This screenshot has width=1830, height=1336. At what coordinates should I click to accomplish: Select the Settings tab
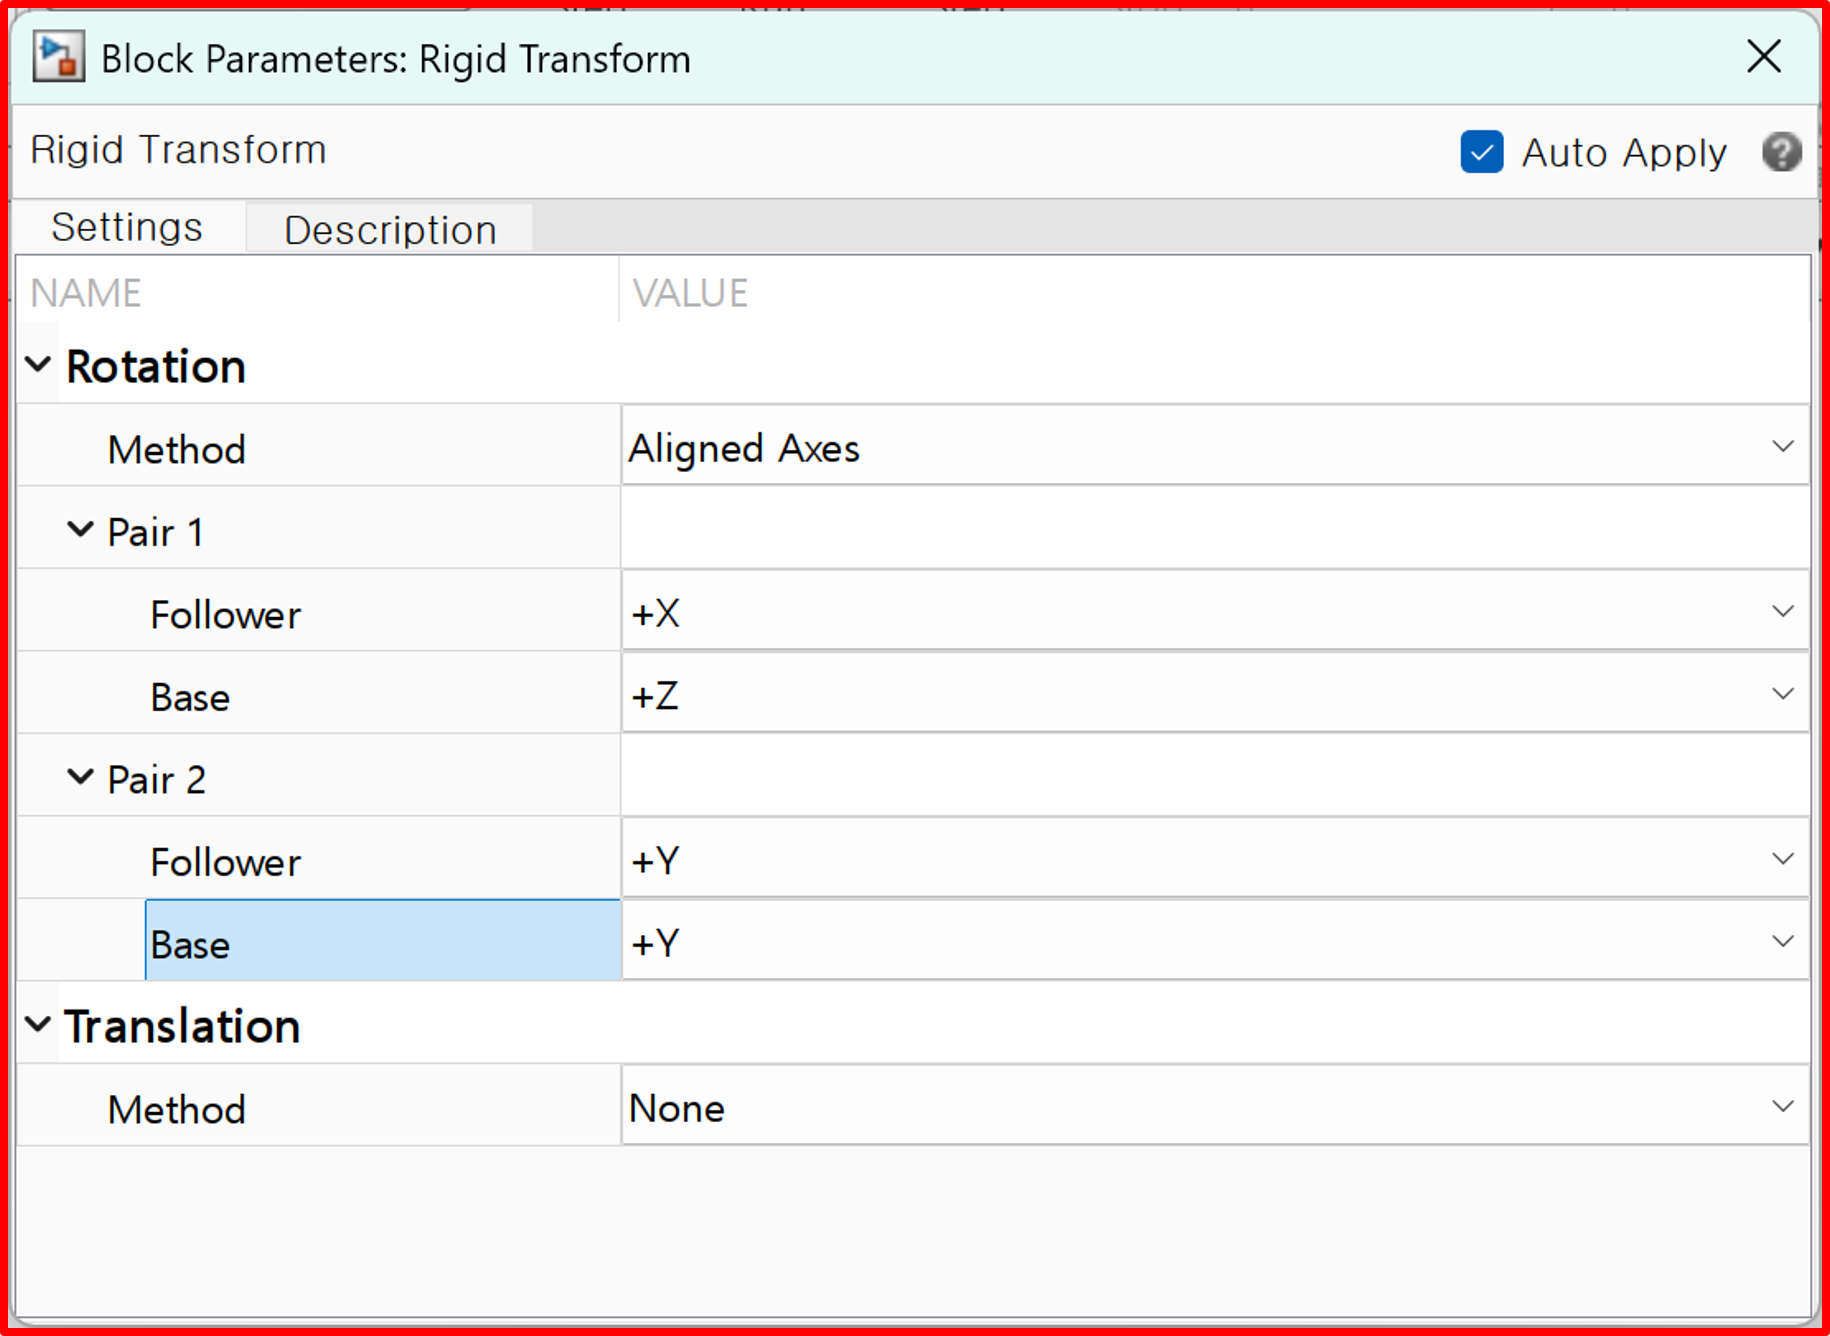tap(127, 228)
